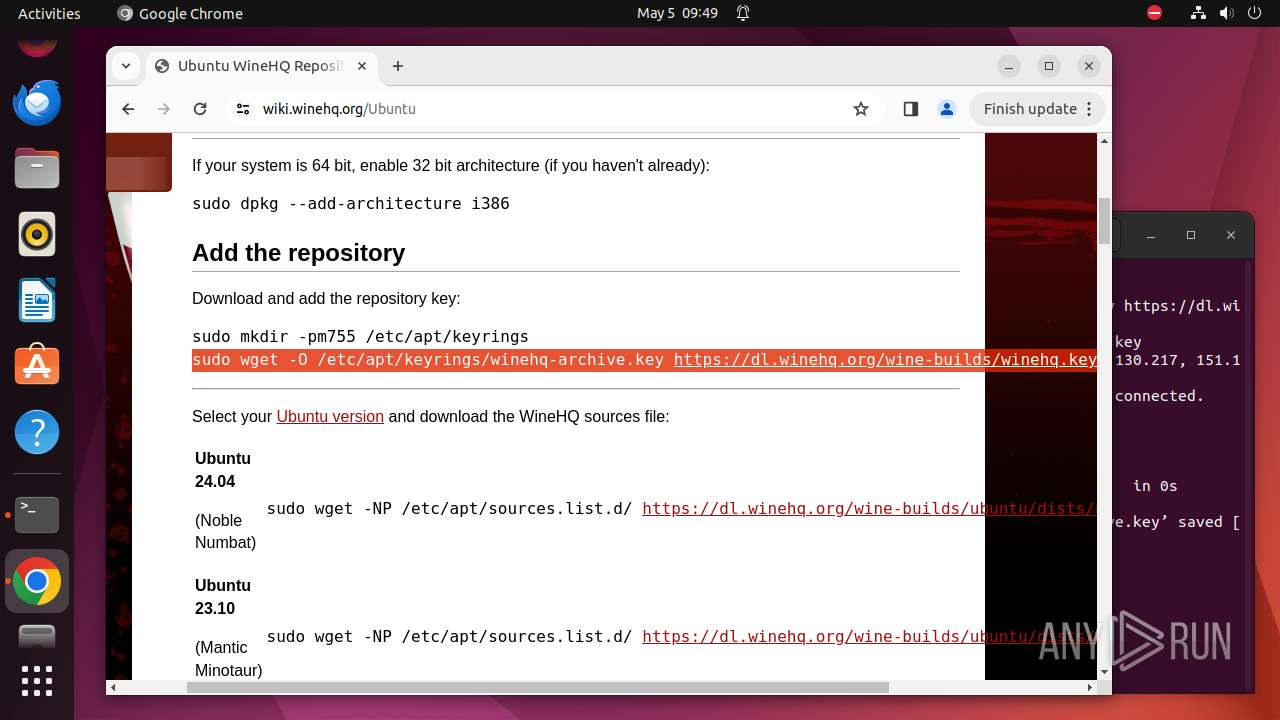Image resolution: width=1280 pixels, height=720 pixels.
Task: Open the Google Chrome app menu in top bar
Action: pos(180,13)
